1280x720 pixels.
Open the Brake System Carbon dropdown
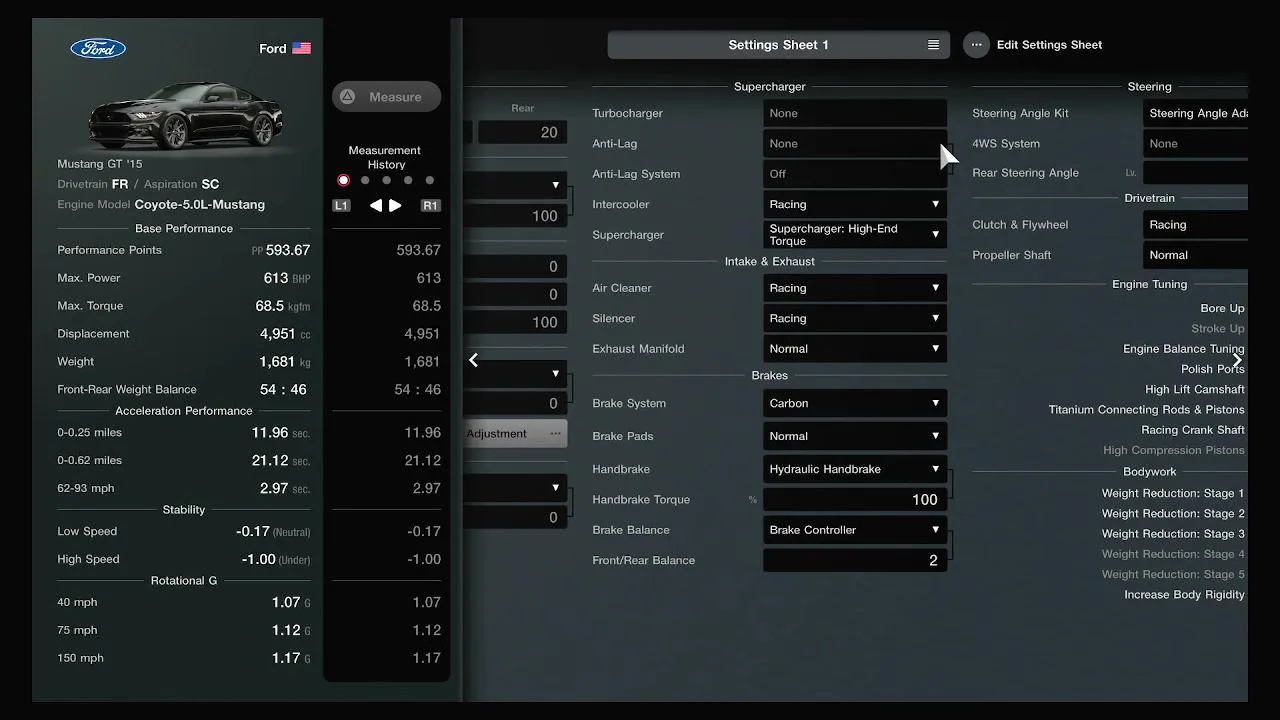point(854,403)
